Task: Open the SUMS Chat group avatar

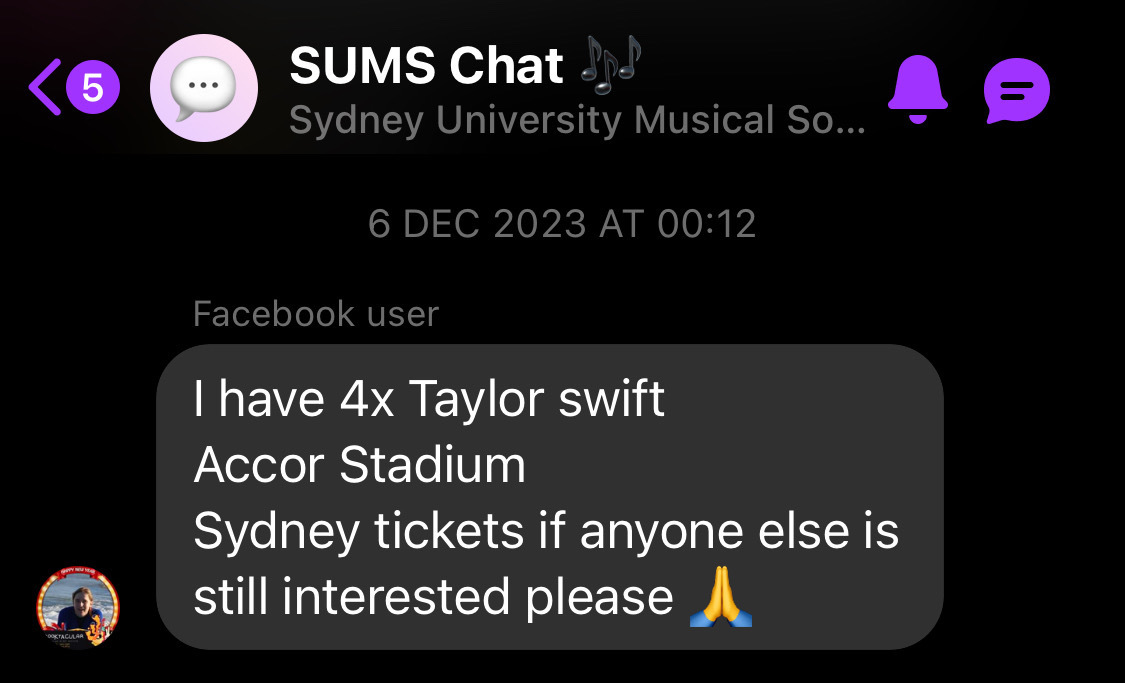Action: click(x=203, y=88)
